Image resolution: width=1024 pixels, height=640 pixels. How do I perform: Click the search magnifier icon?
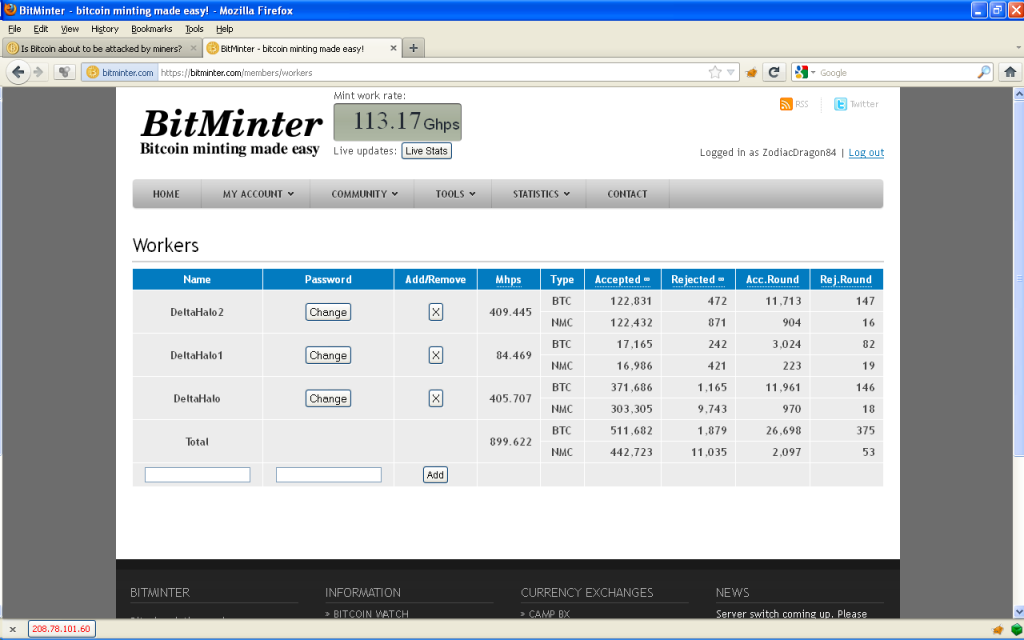984,72
